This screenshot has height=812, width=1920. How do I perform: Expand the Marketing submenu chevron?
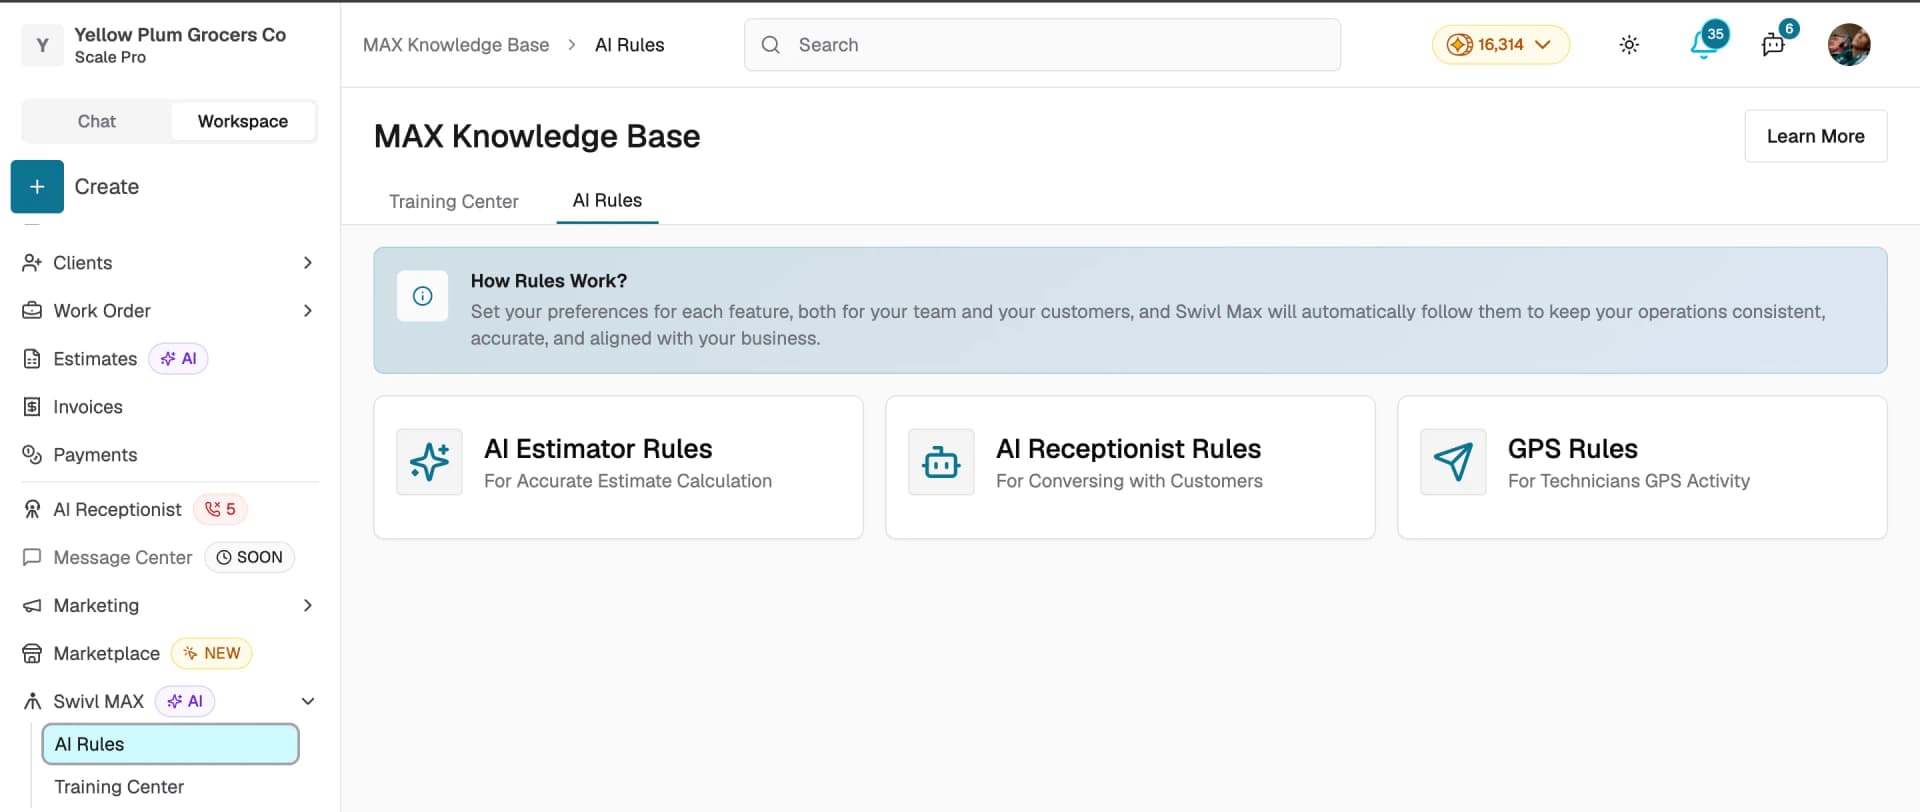pos(308,606)
